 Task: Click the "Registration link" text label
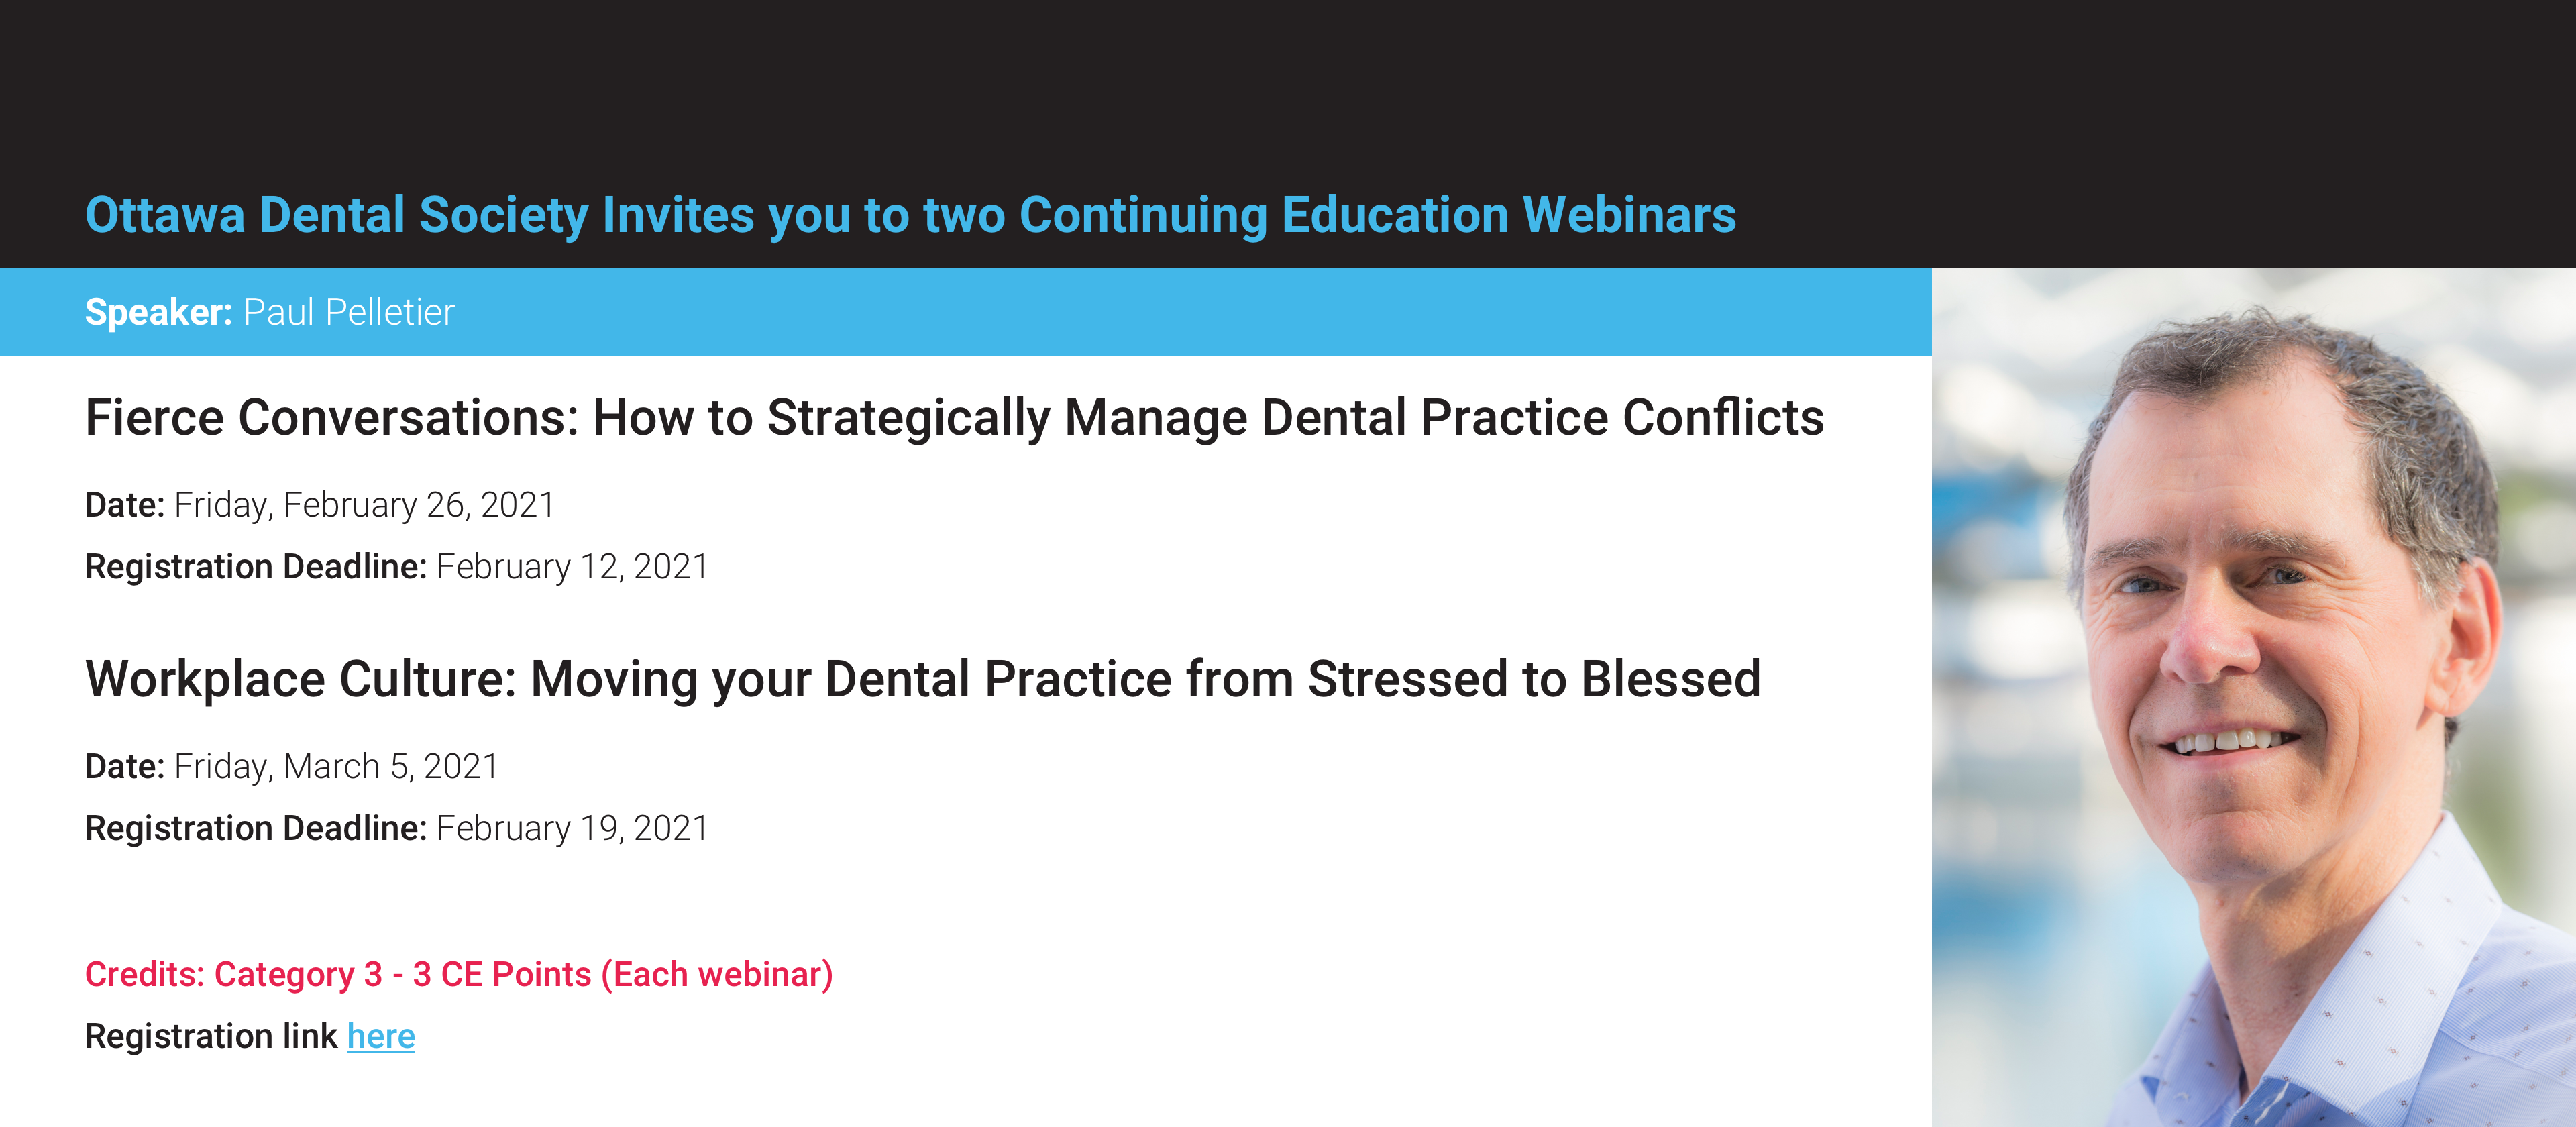point(211,1036)
